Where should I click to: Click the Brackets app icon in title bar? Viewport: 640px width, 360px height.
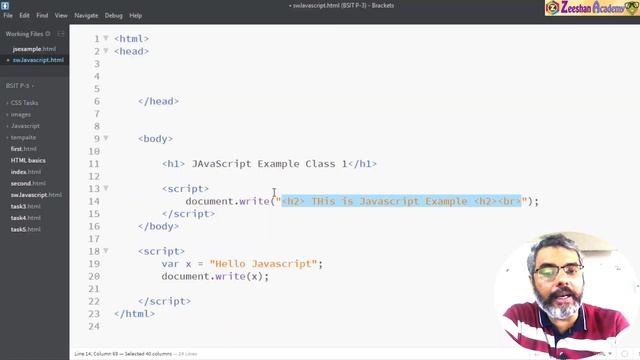coord(5,6)
